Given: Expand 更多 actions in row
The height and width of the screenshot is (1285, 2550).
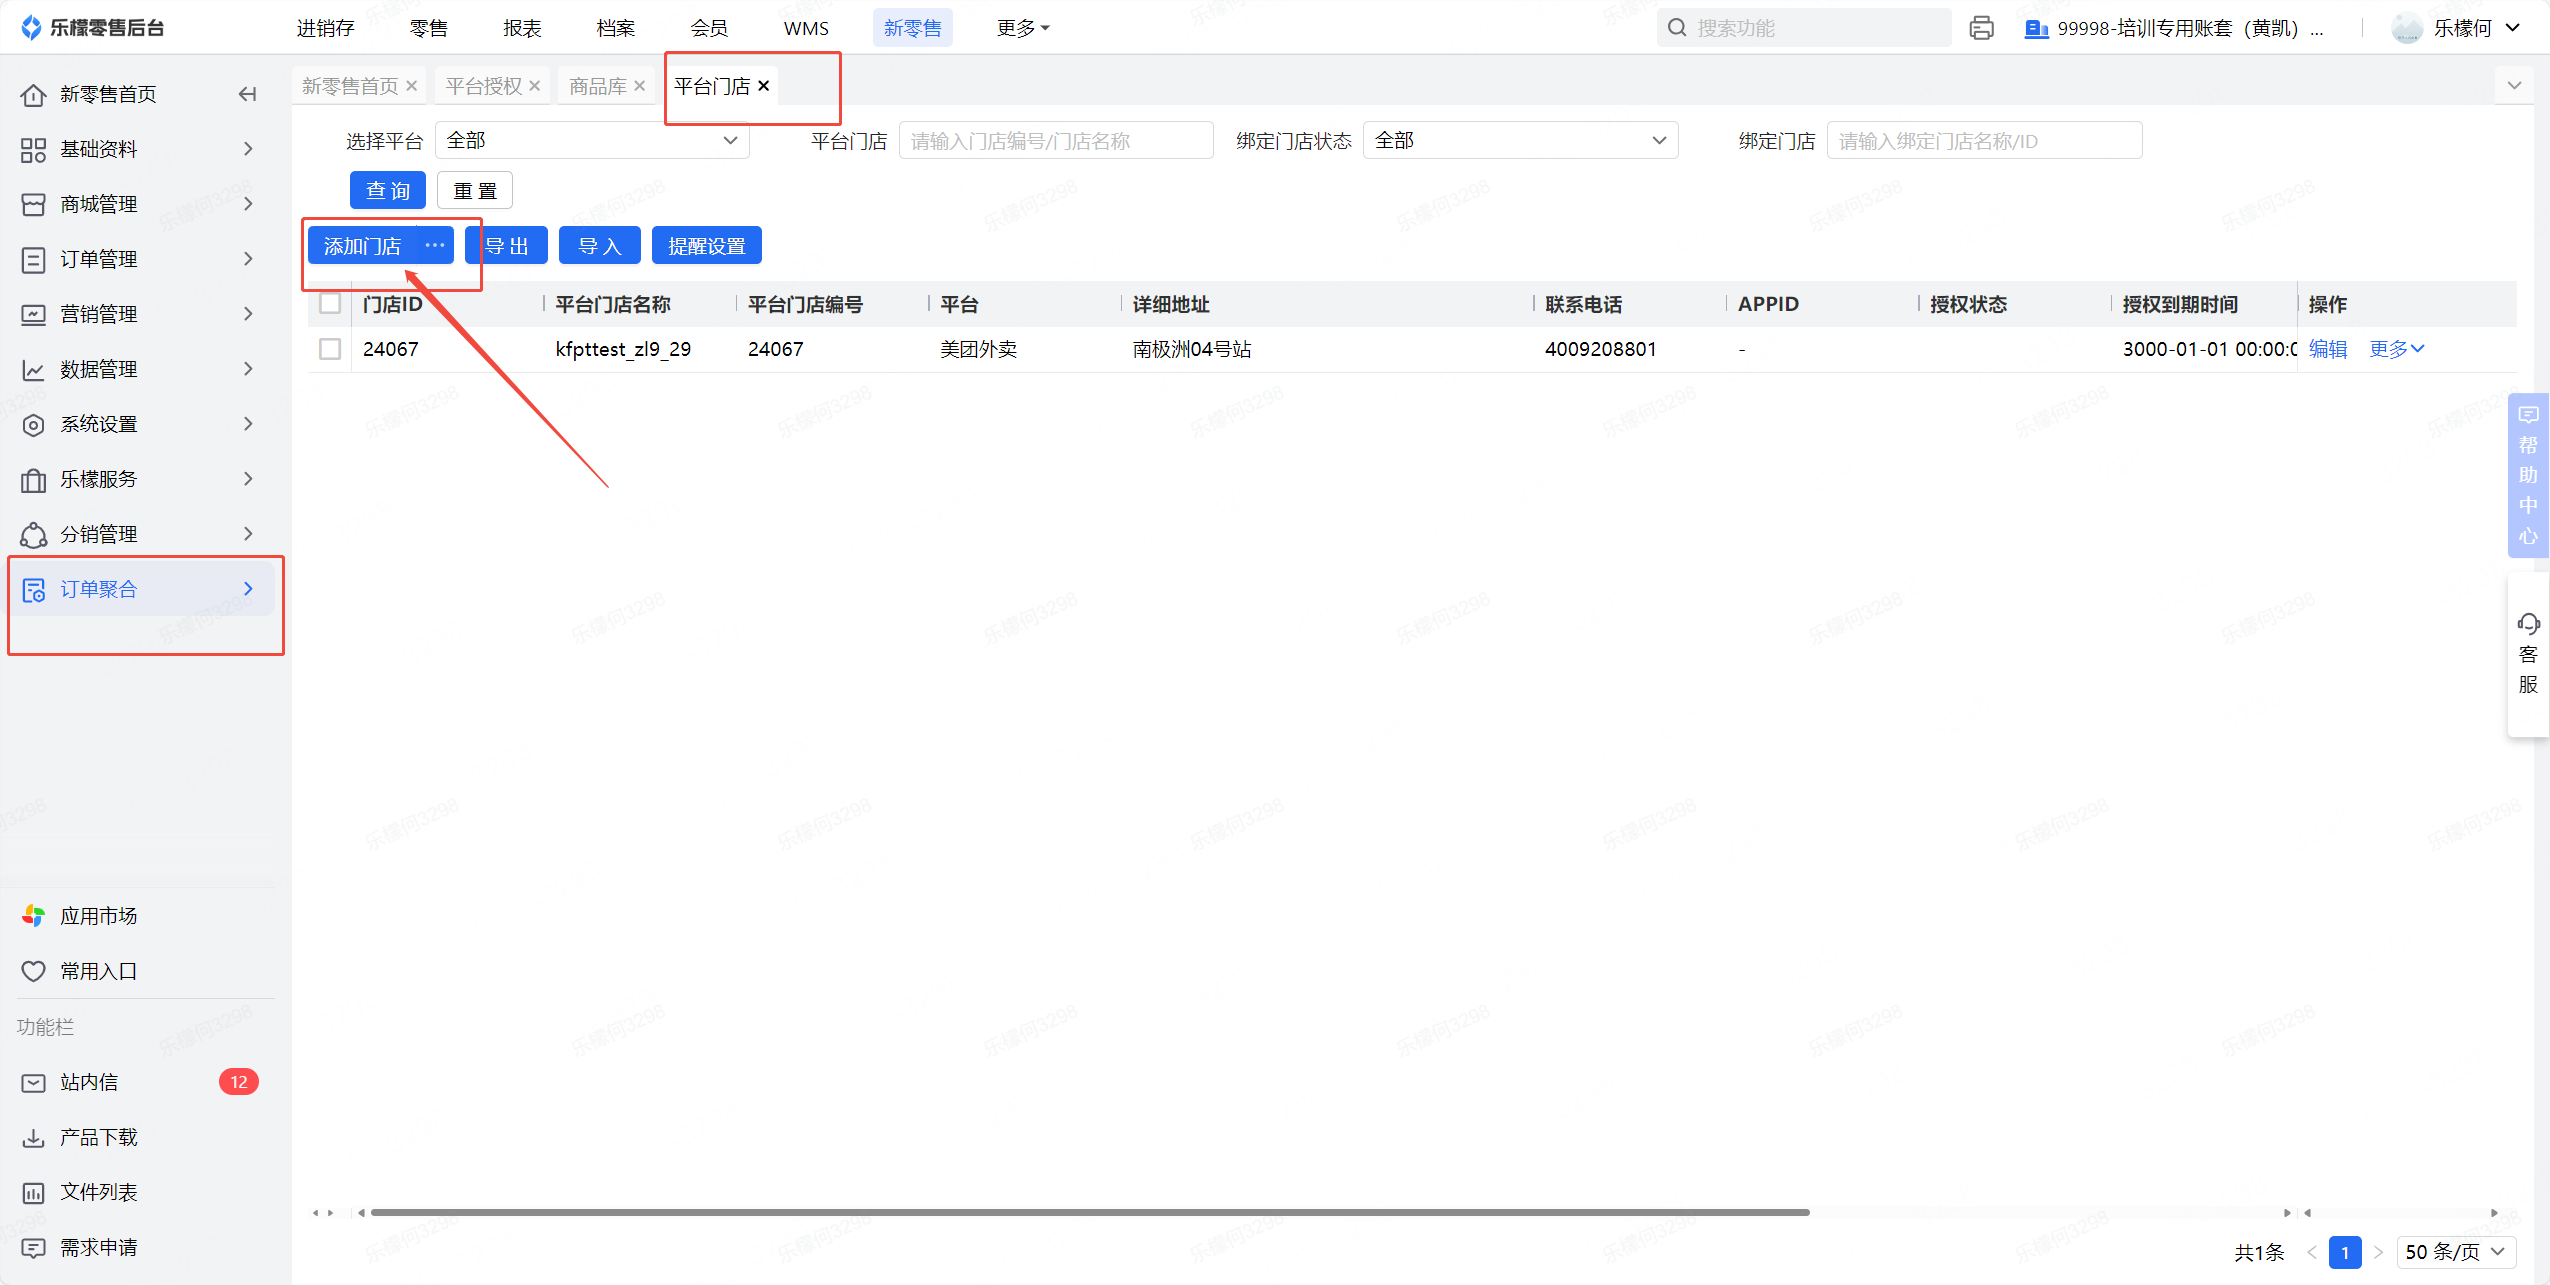Looking at the screenshot, I should point(2396,349).
